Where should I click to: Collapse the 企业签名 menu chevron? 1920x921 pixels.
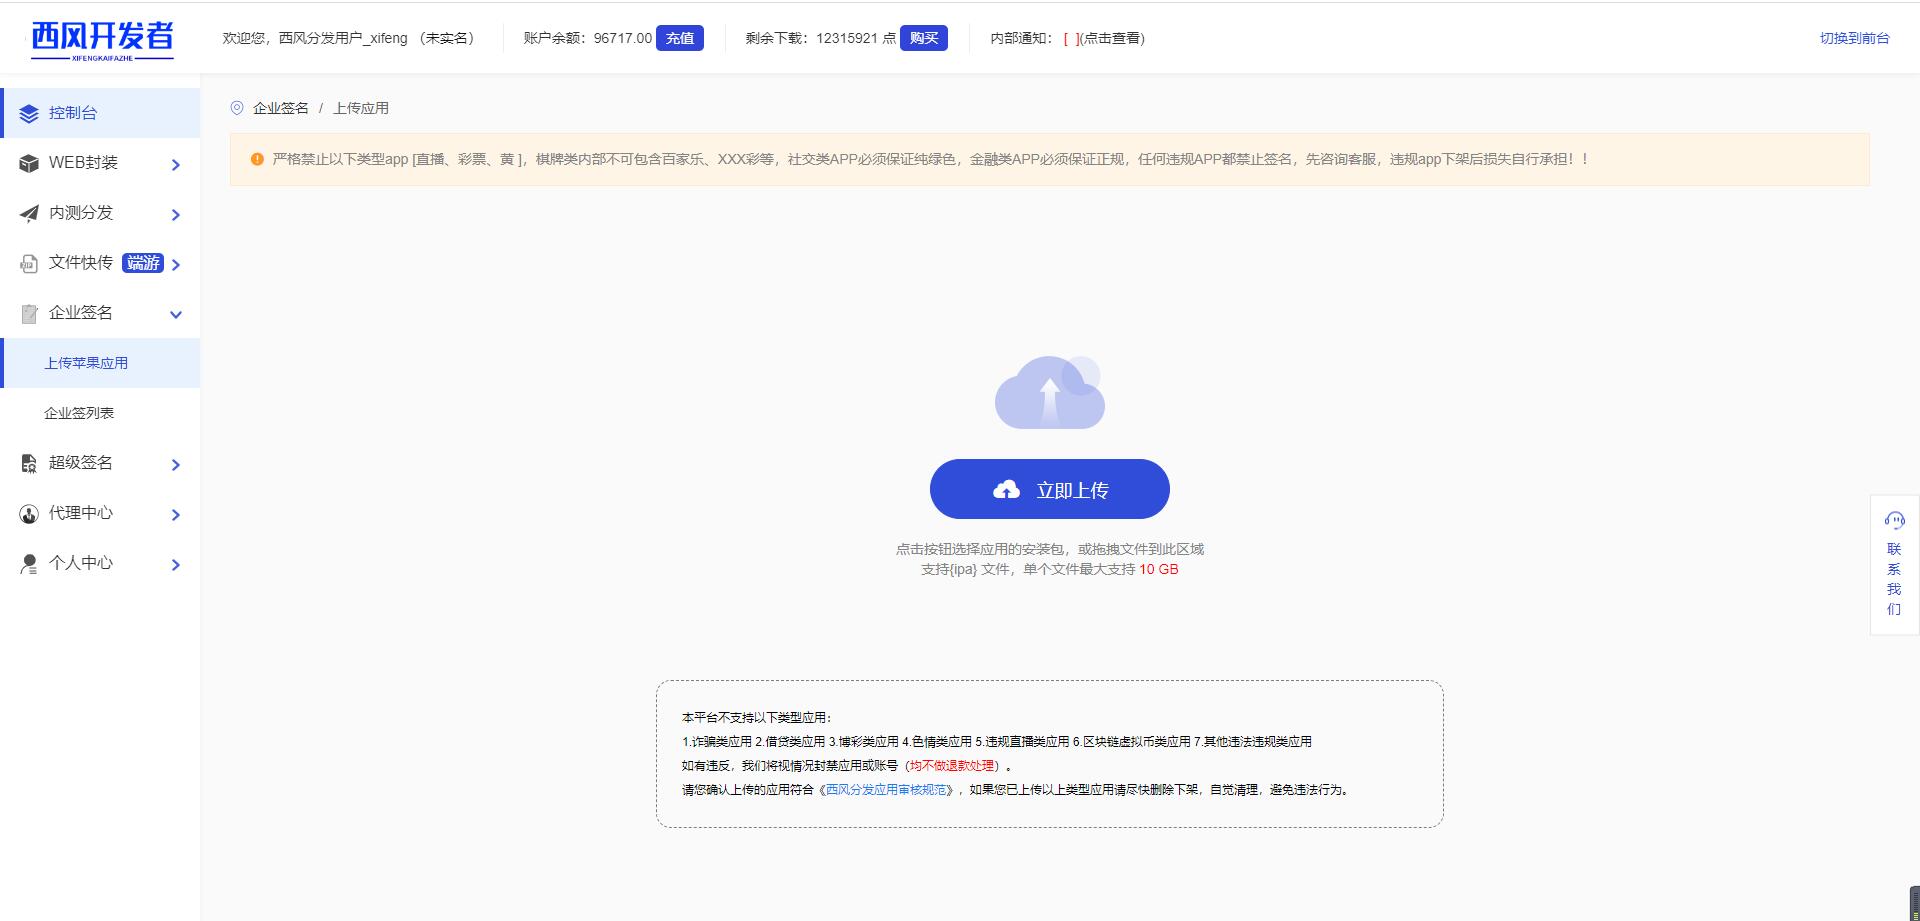pyautogui.click(x=176, y=315)
